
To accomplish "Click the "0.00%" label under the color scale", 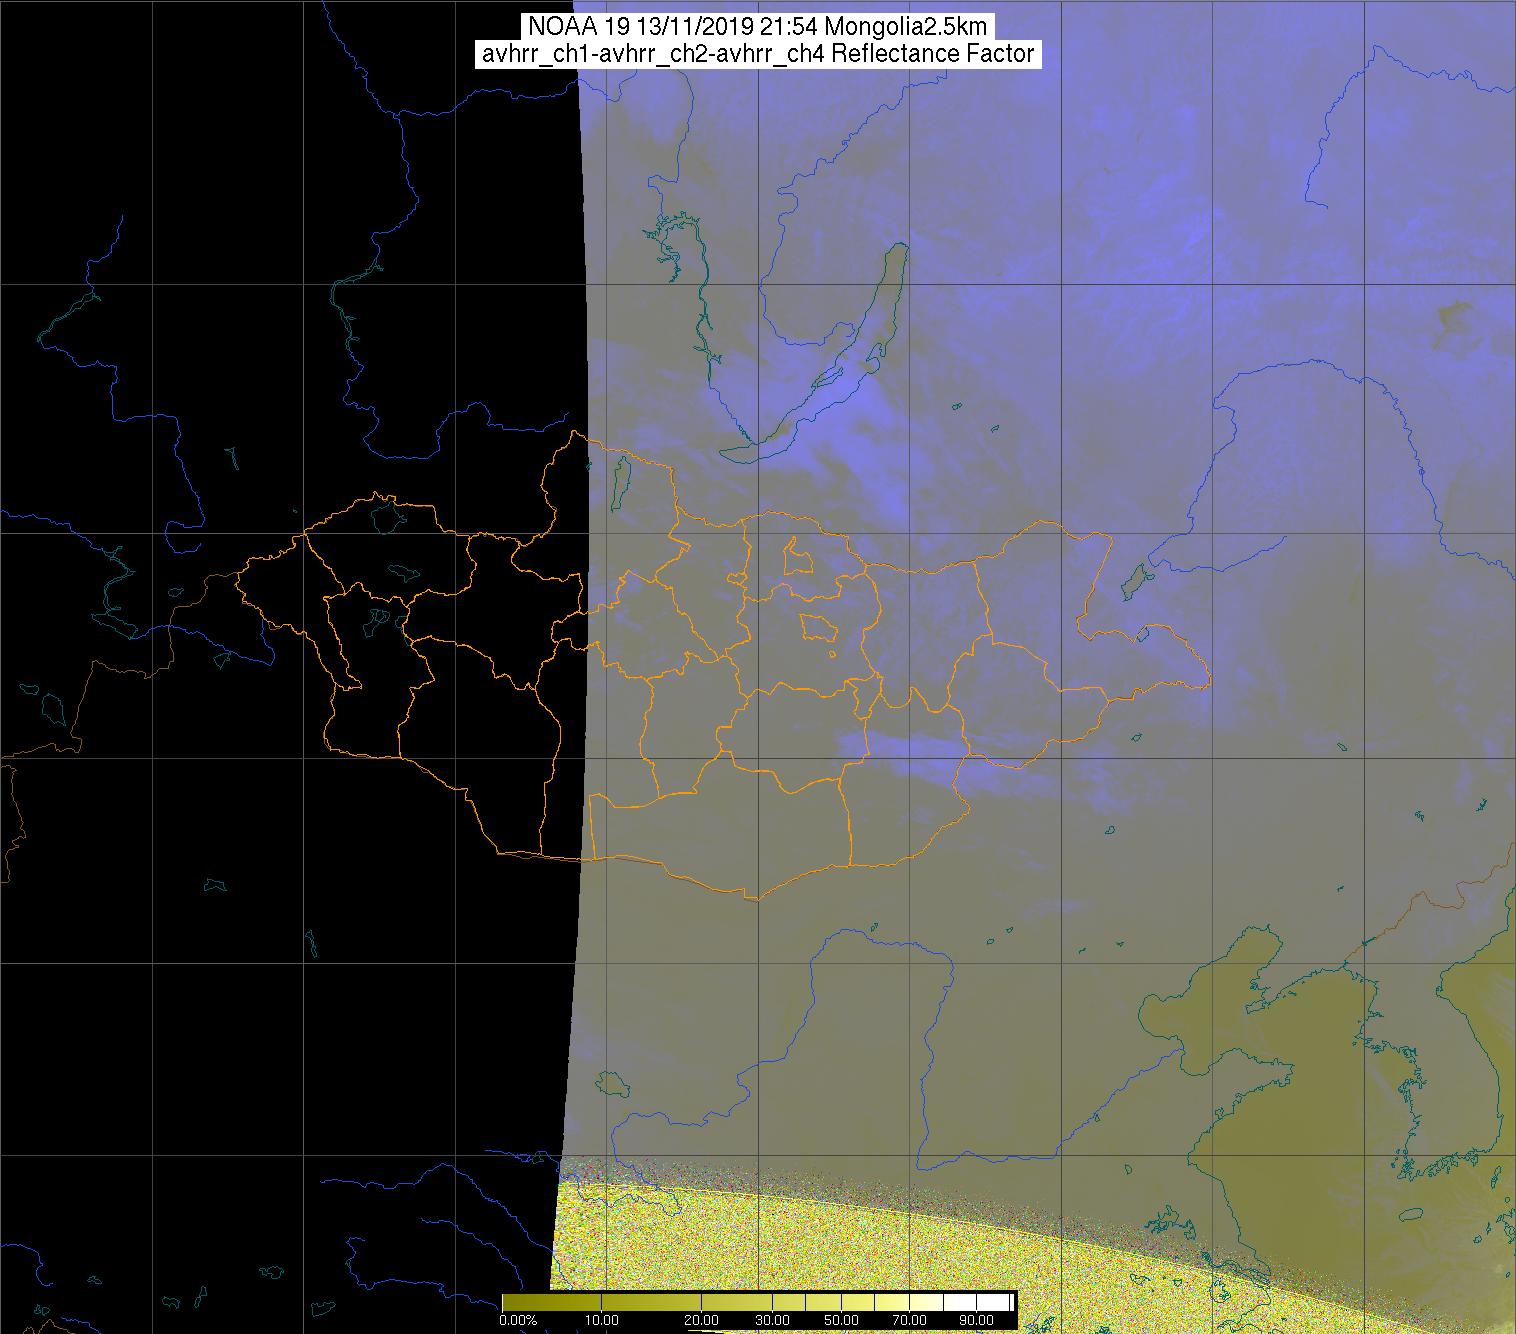I will click(x=518, y=1320).
